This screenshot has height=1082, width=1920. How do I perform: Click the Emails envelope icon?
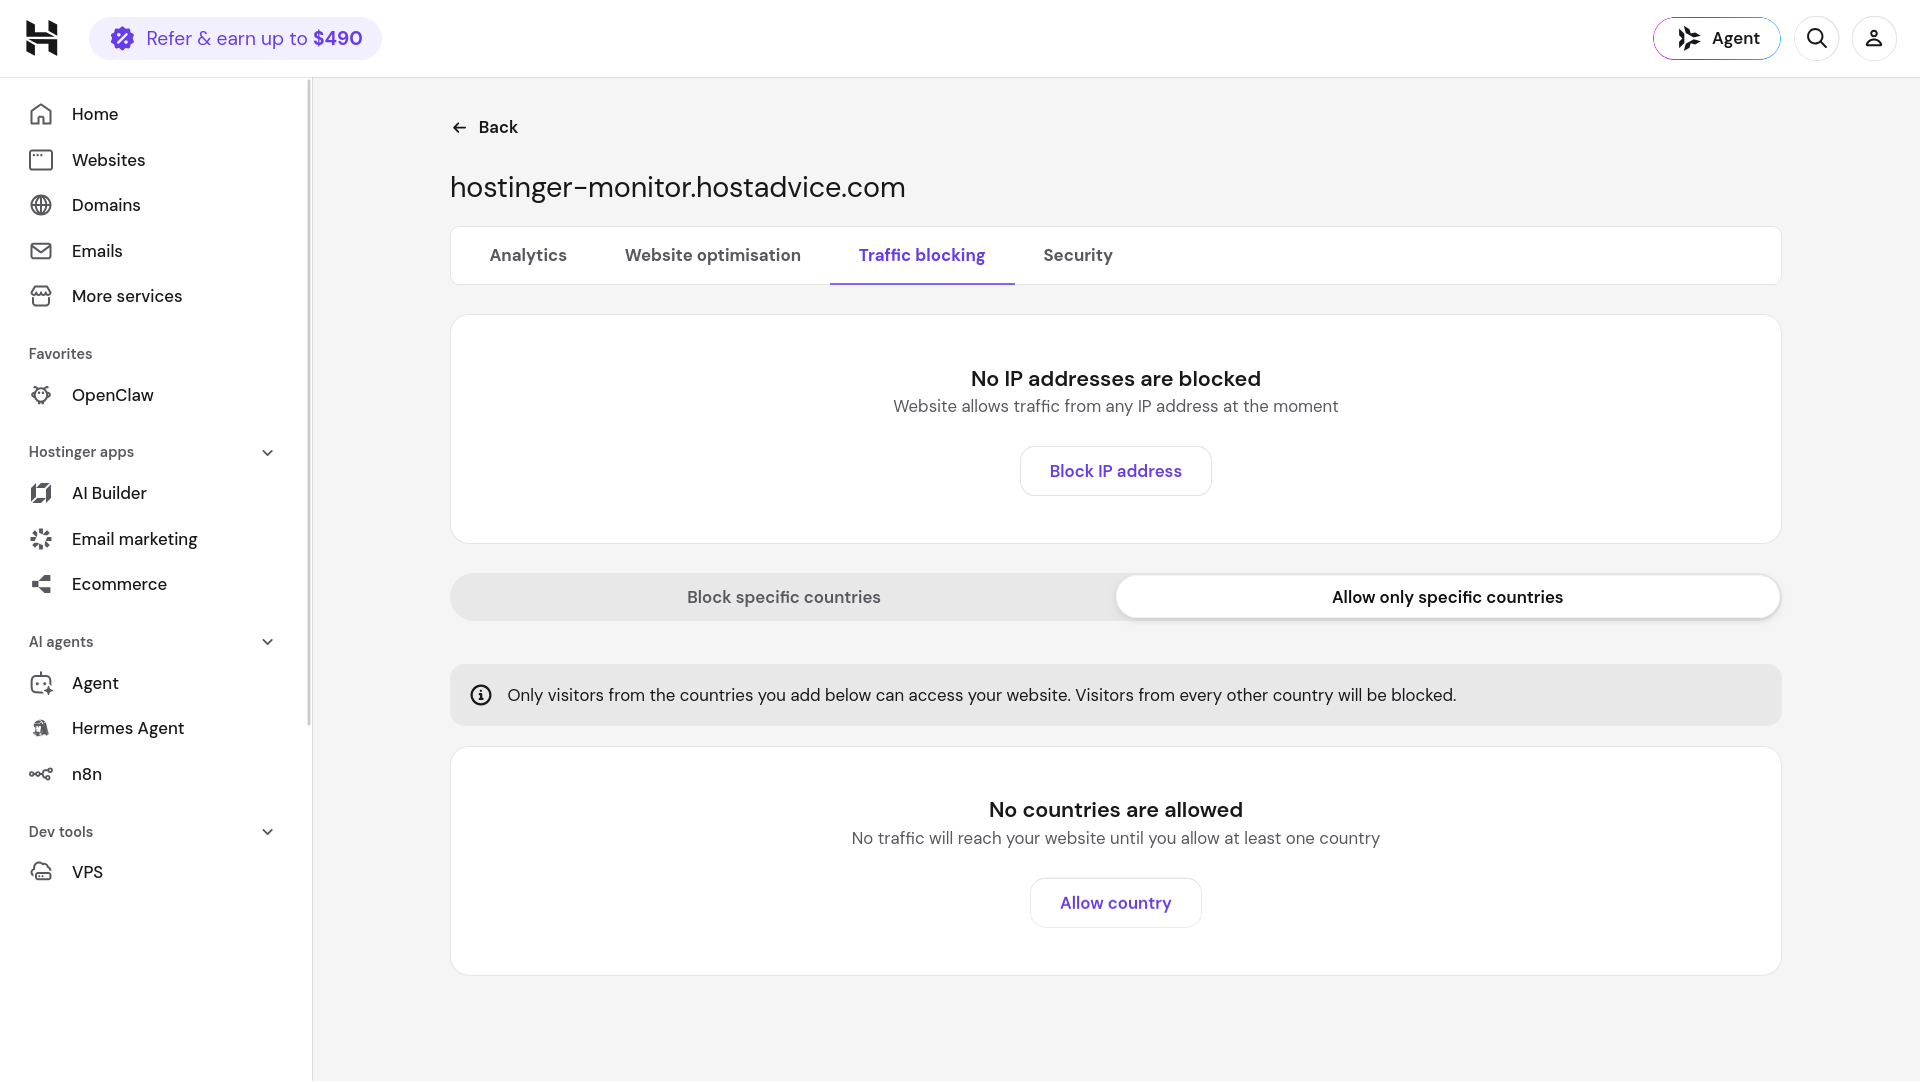click(41, 251)
